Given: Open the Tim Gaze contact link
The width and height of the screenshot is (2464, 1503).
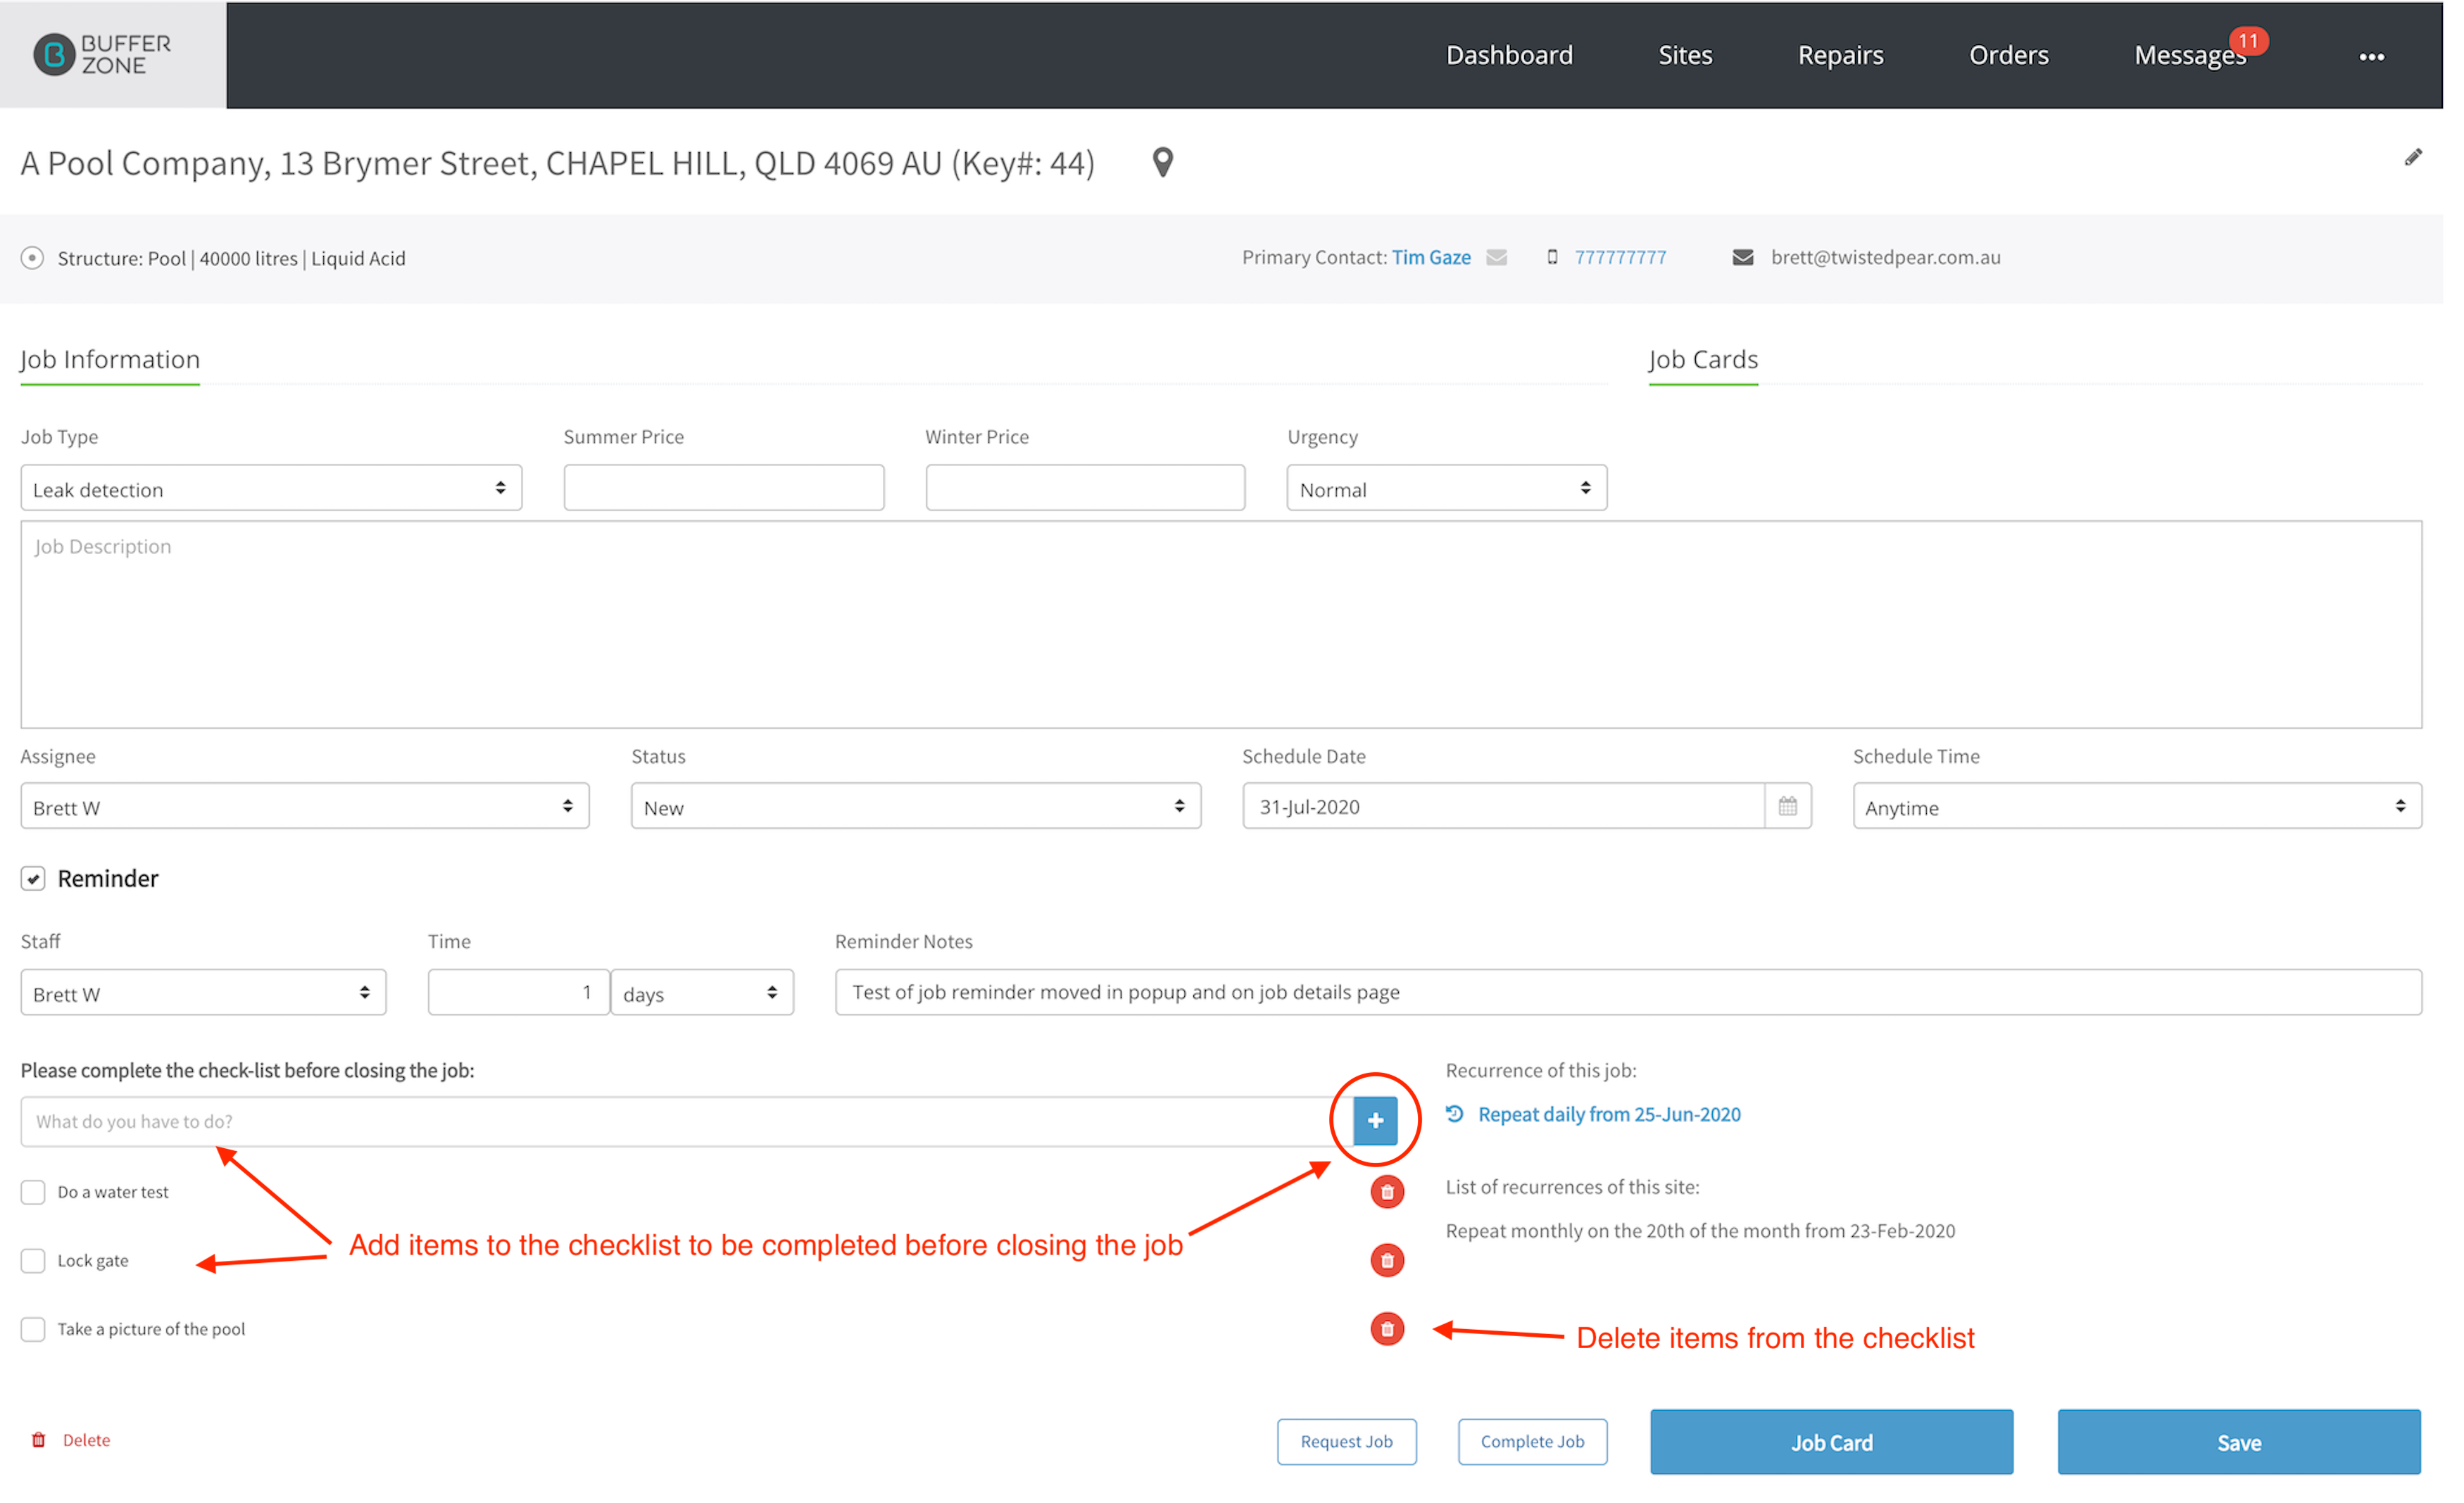Looking at the screenshot, I should (1431, 257).
